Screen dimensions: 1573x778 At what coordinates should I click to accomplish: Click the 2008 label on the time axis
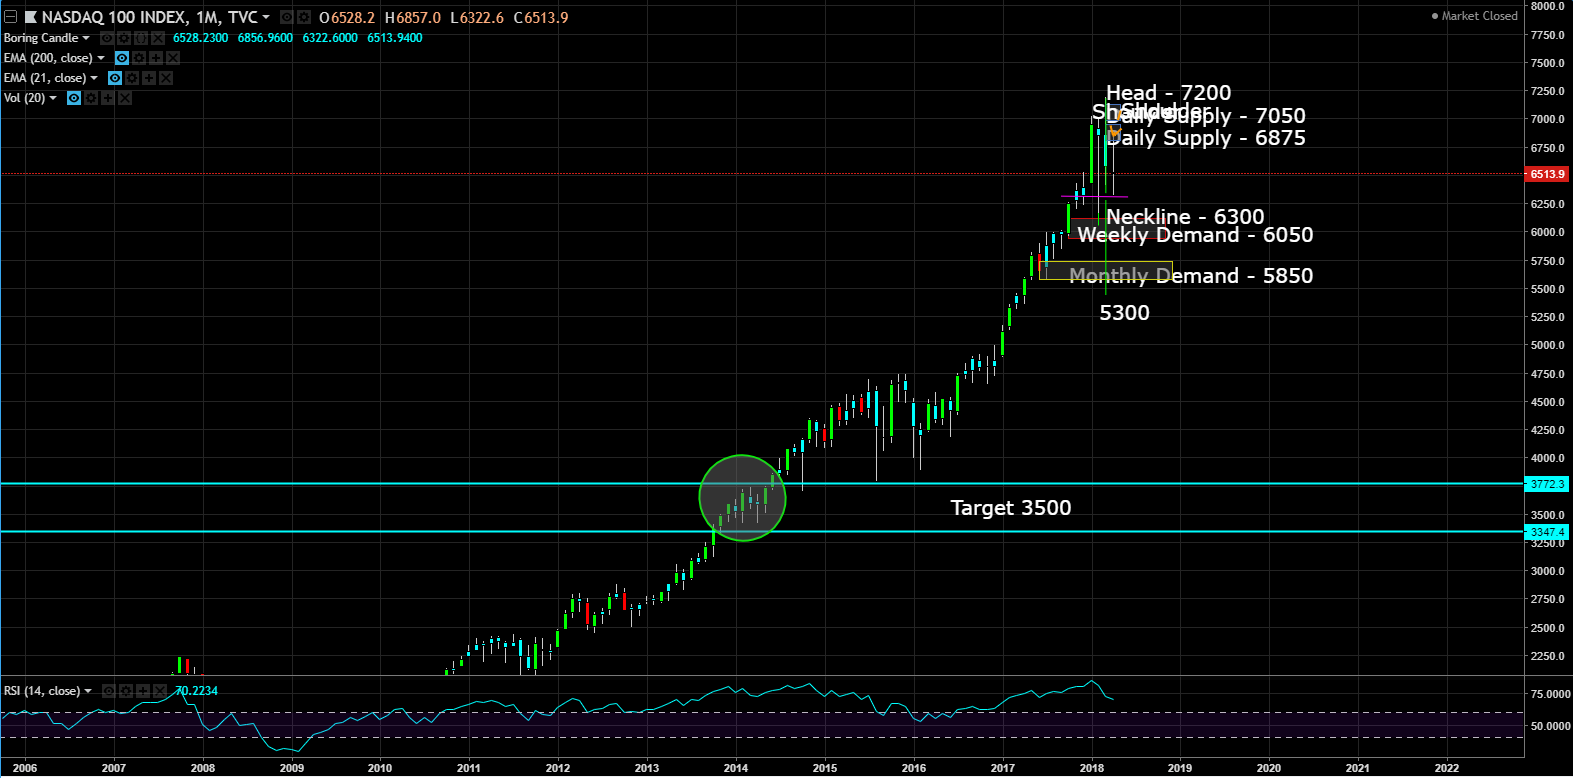tap(202, 768)
